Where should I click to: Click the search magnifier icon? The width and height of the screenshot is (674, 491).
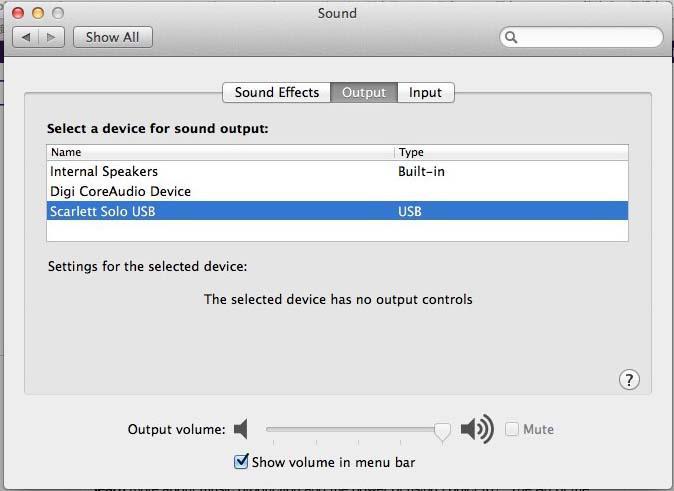click(x=511, y=38)
